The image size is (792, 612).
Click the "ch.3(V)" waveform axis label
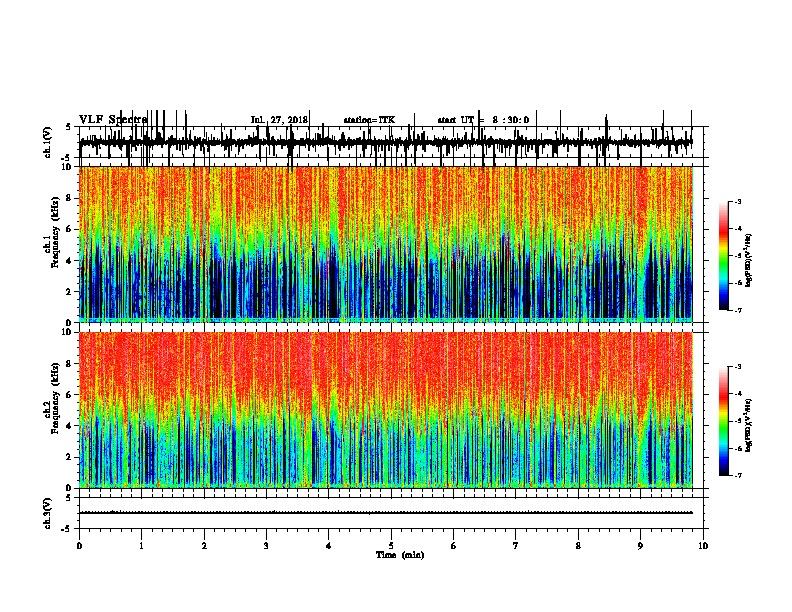(x=48, y=513)
